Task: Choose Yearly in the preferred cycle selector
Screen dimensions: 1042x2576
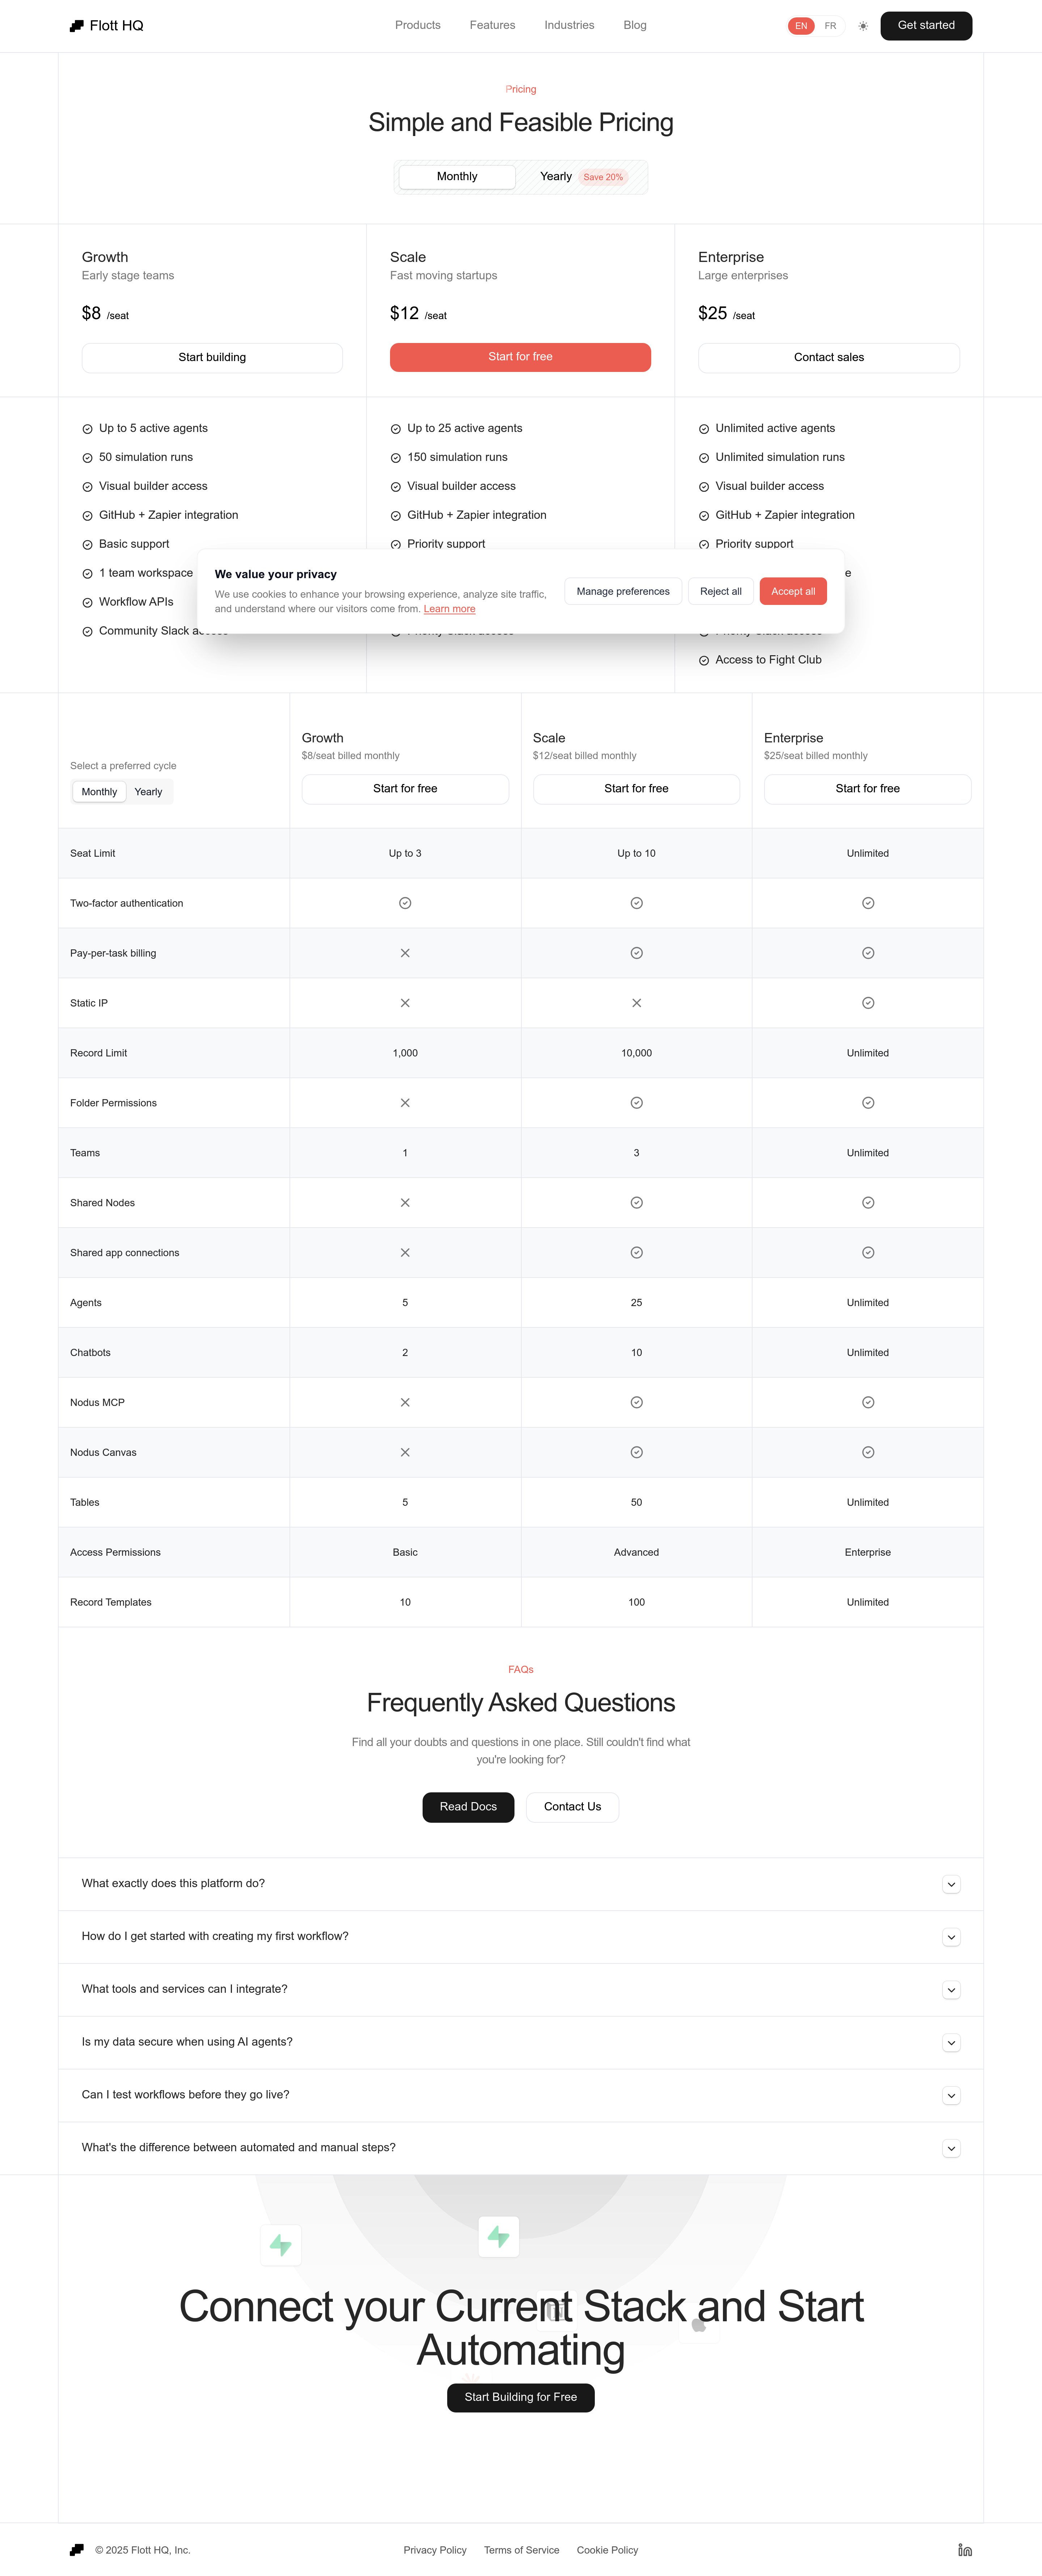Action: (148, 792)
